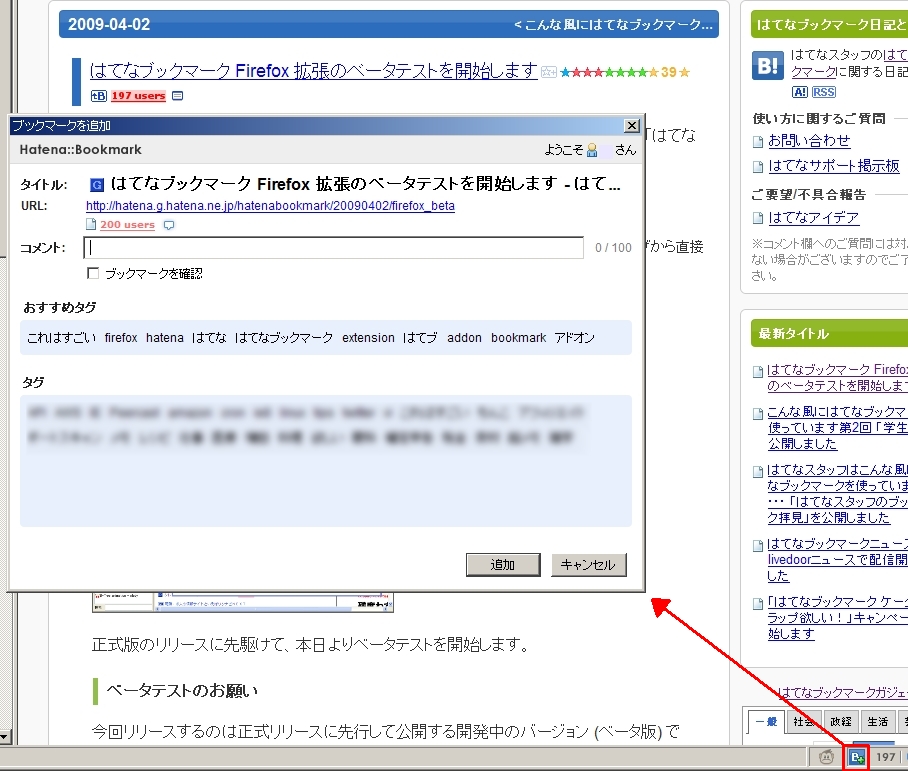Screen dimensions: 908x771
Task: Click the add-star button after the article title
Action: 548,72
